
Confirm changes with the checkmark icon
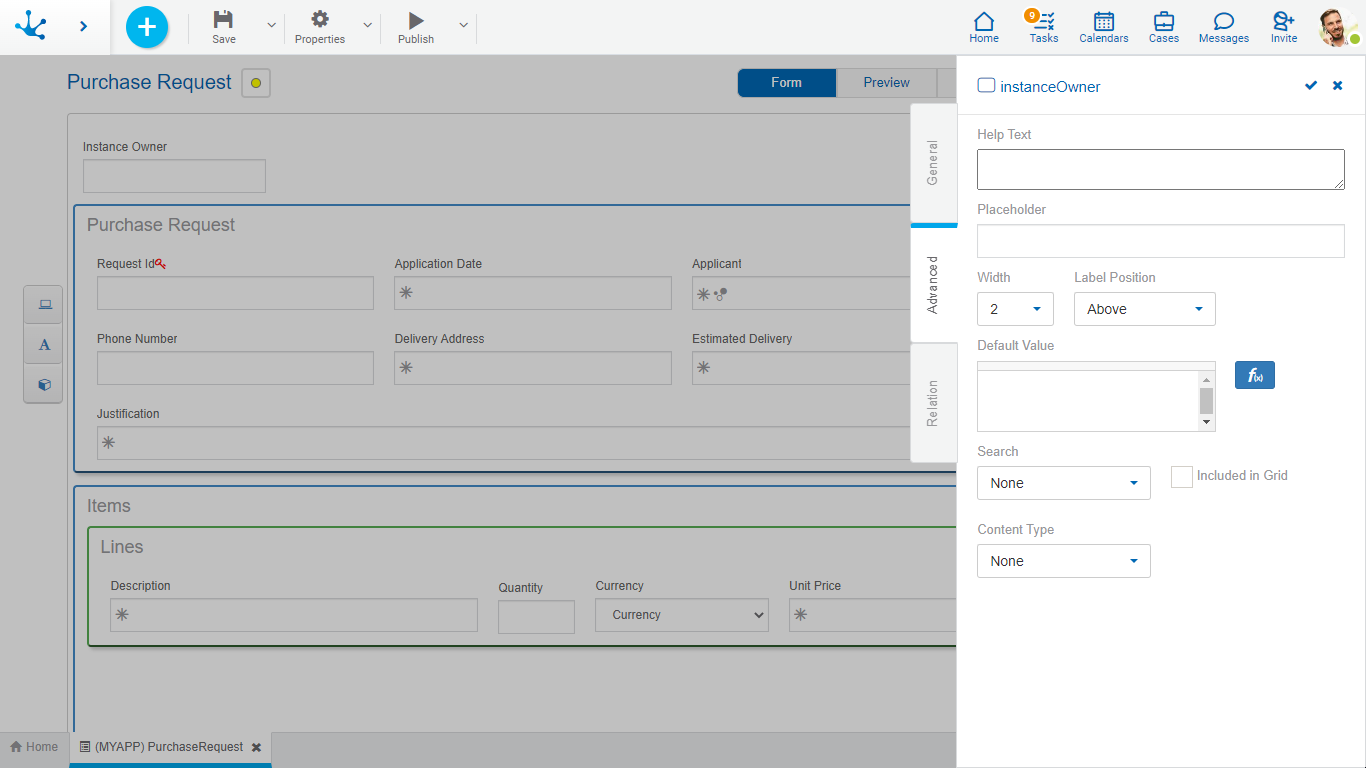click(x=1311, y=86)
